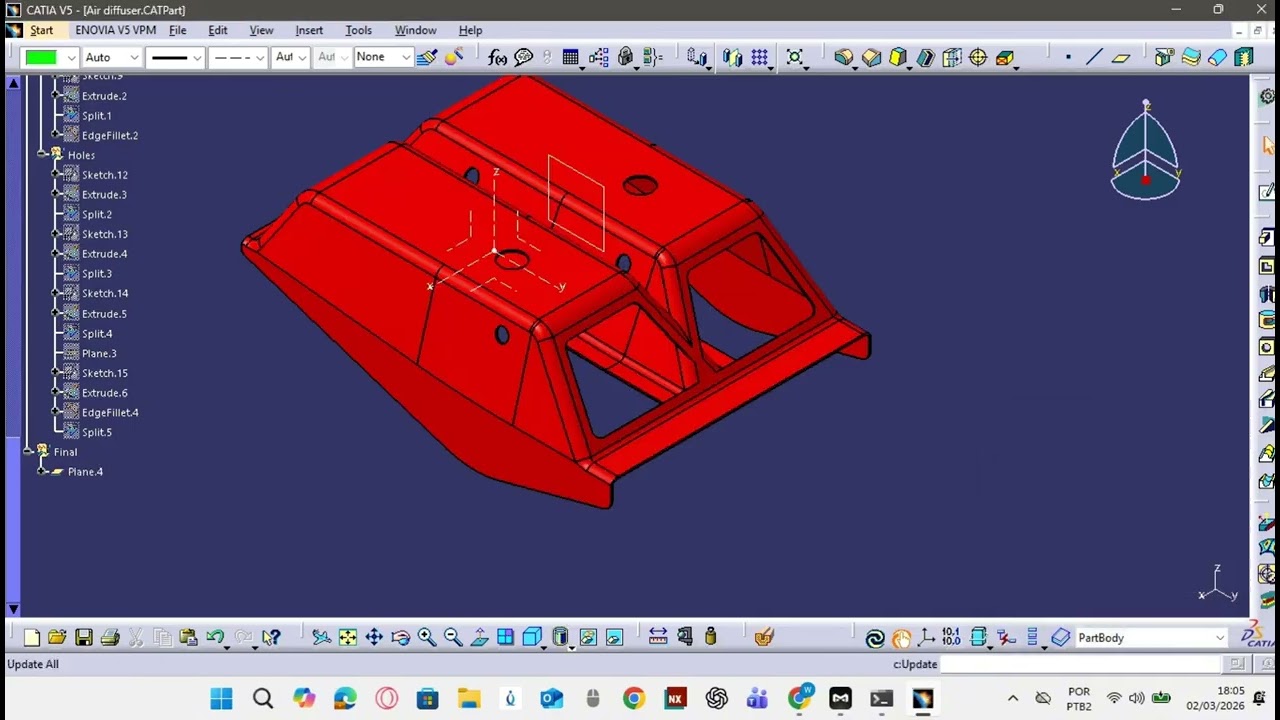Open Windows Search on taskbar

pos(263,698)
